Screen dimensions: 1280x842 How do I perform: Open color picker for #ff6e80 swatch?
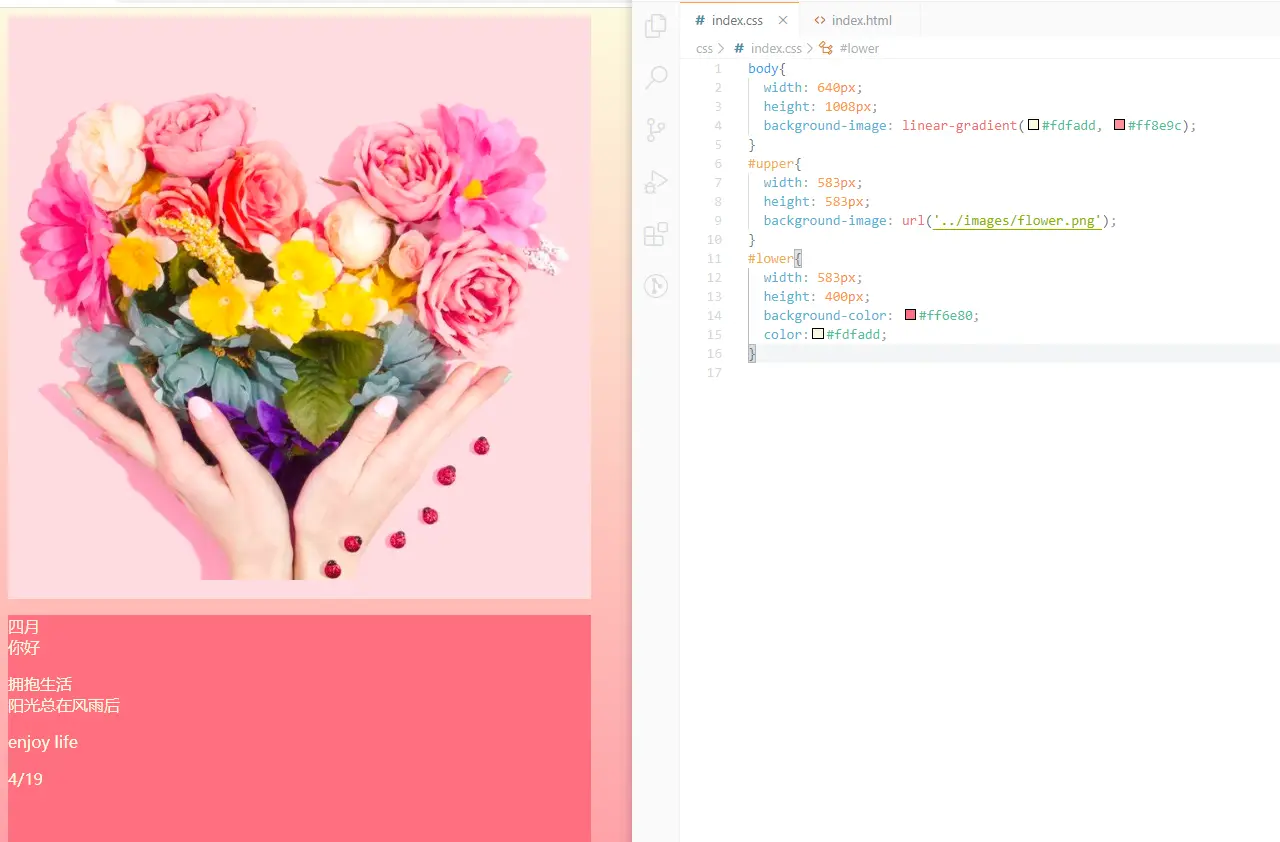[x=911, y=315]
